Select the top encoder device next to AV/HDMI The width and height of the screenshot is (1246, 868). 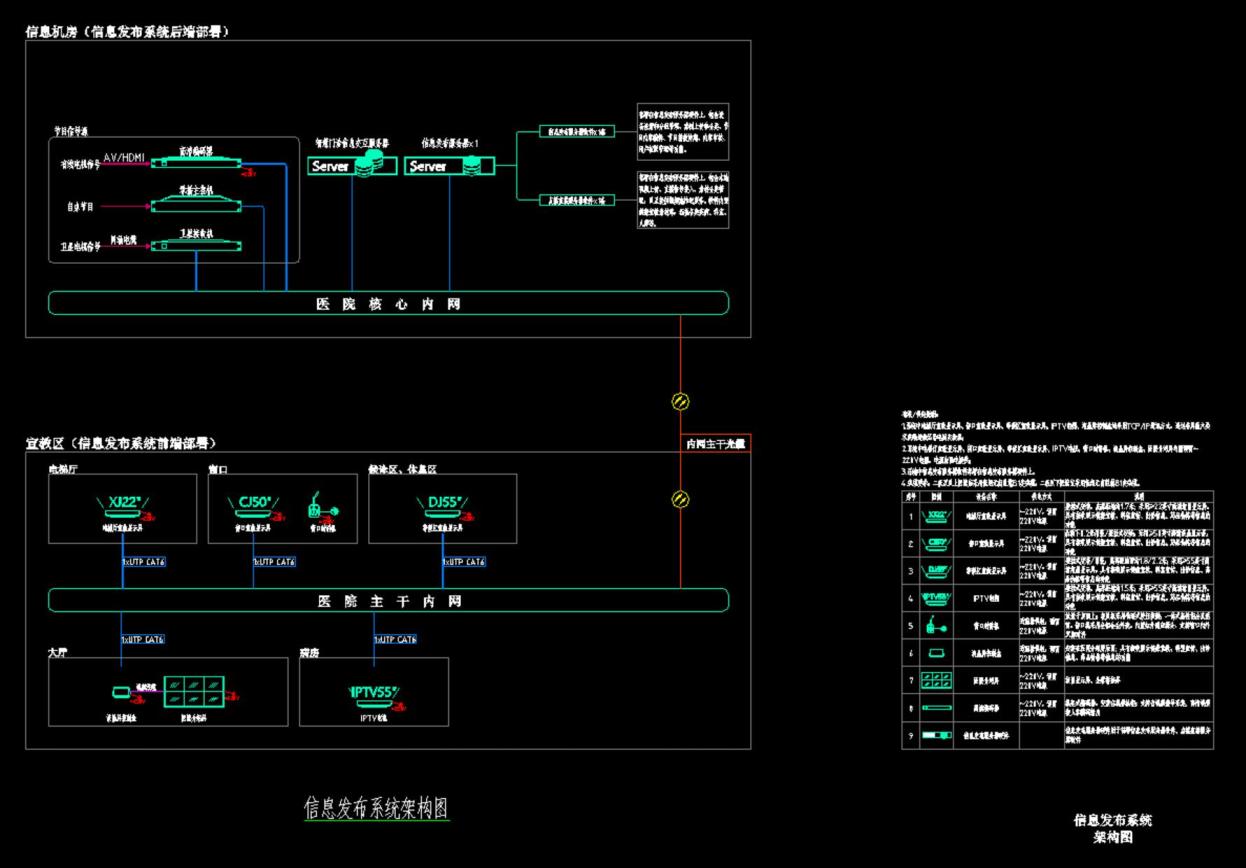click(x=195, y=164)
